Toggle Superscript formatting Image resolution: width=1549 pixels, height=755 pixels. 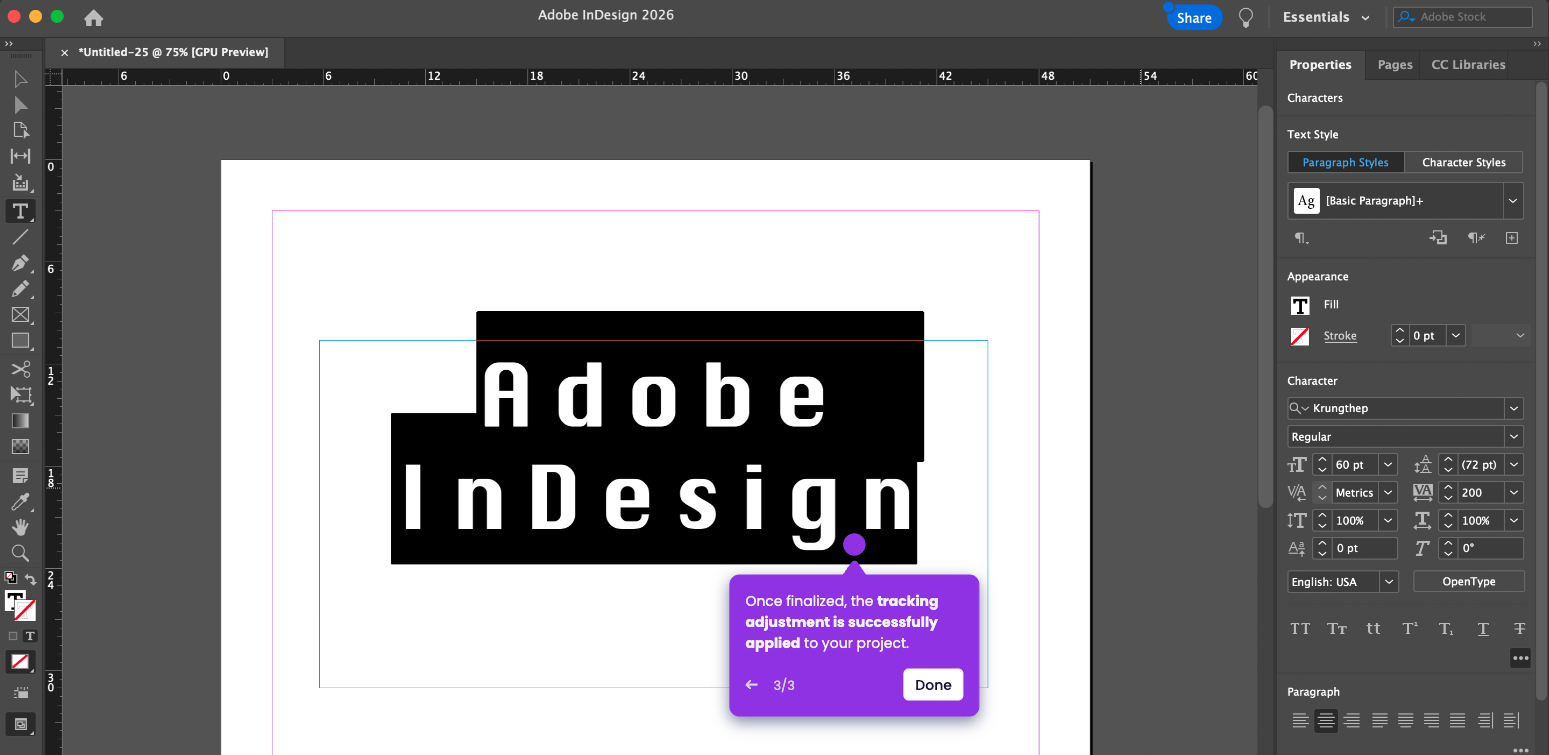[1410, 629]
